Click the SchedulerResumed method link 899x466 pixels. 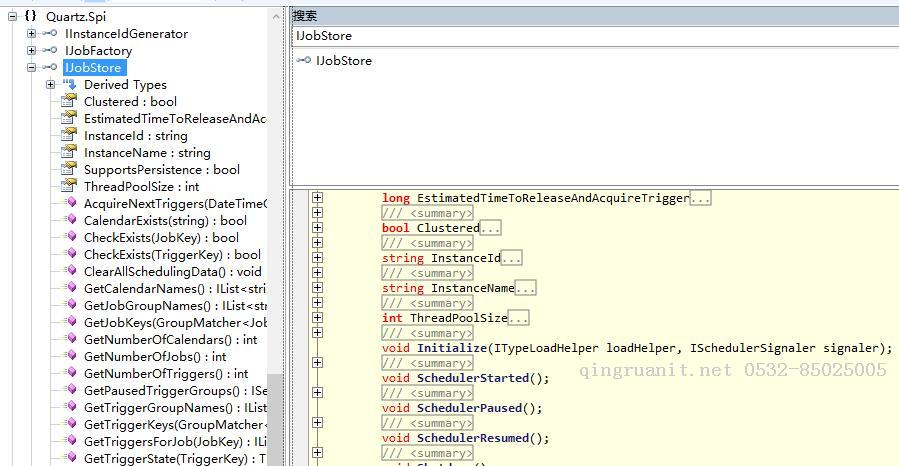[473, 438]
